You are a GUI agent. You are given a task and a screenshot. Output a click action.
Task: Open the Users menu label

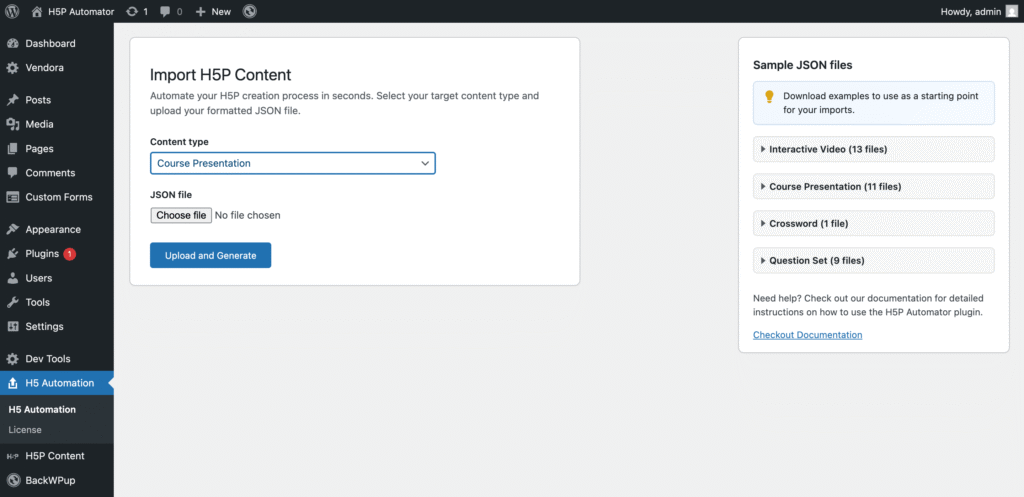click(x=39, y=278)
